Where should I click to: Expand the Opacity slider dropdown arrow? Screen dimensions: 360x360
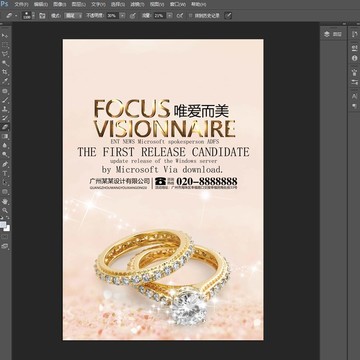(123, 16)
